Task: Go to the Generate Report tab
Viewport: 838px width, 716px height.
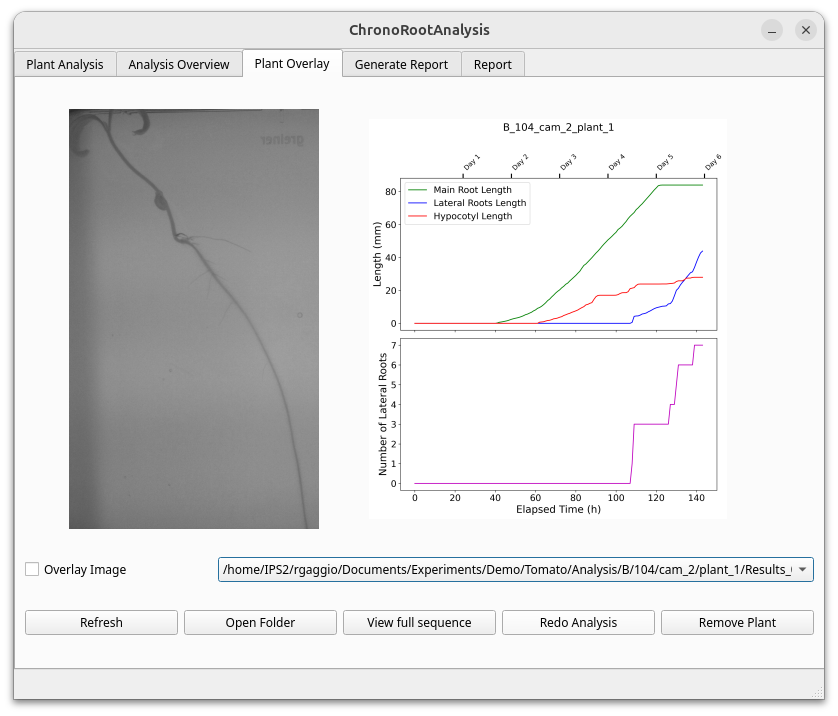Action: click(401, 64)
